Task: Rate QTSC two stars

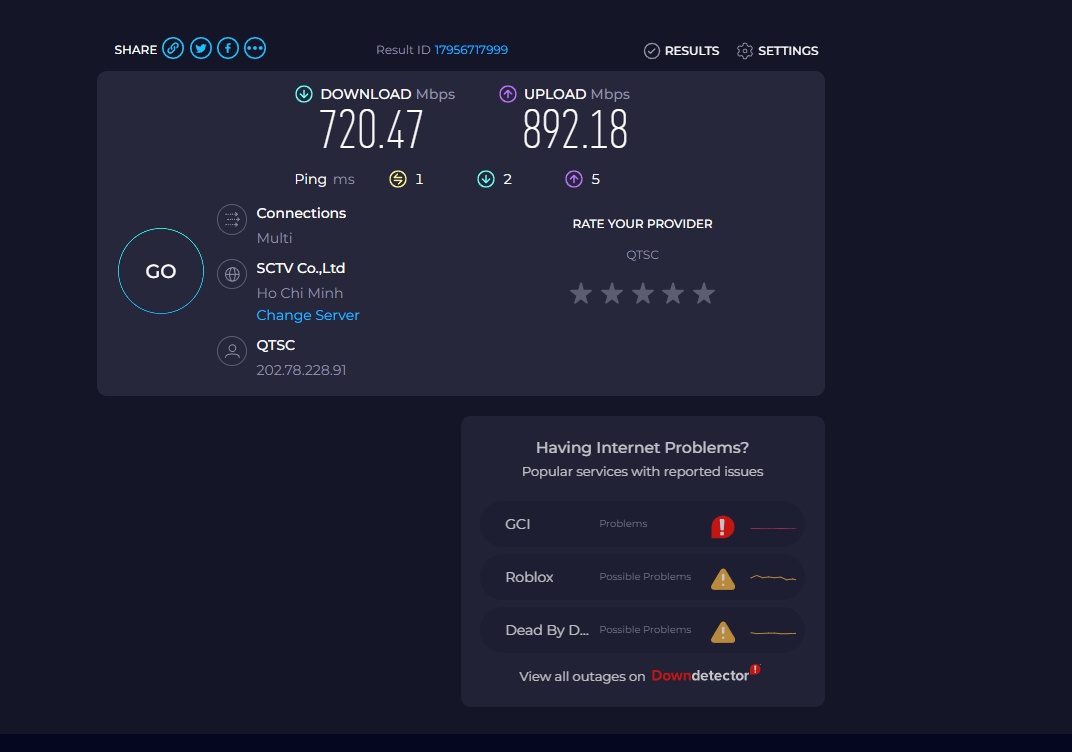Action: (612, 293)
